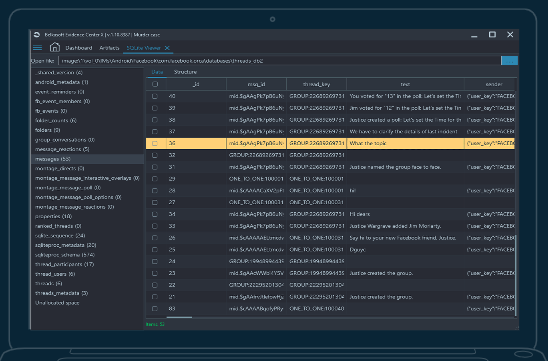
Task: Select the SQLite Viewer tab
Action: 143,48
